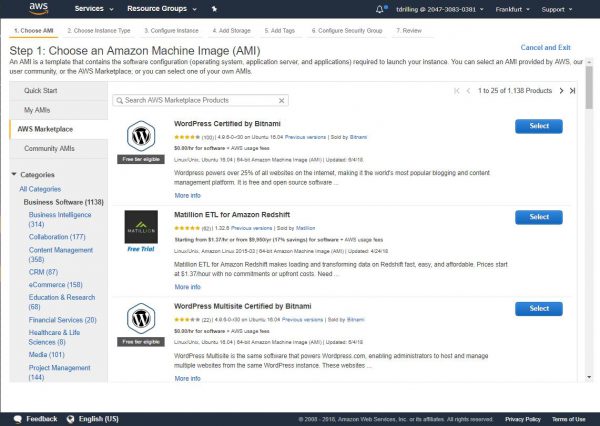The height and width of the screenshot is (426, 600).
Task: Clear the marketplace search with X
Action: [282, 100]
